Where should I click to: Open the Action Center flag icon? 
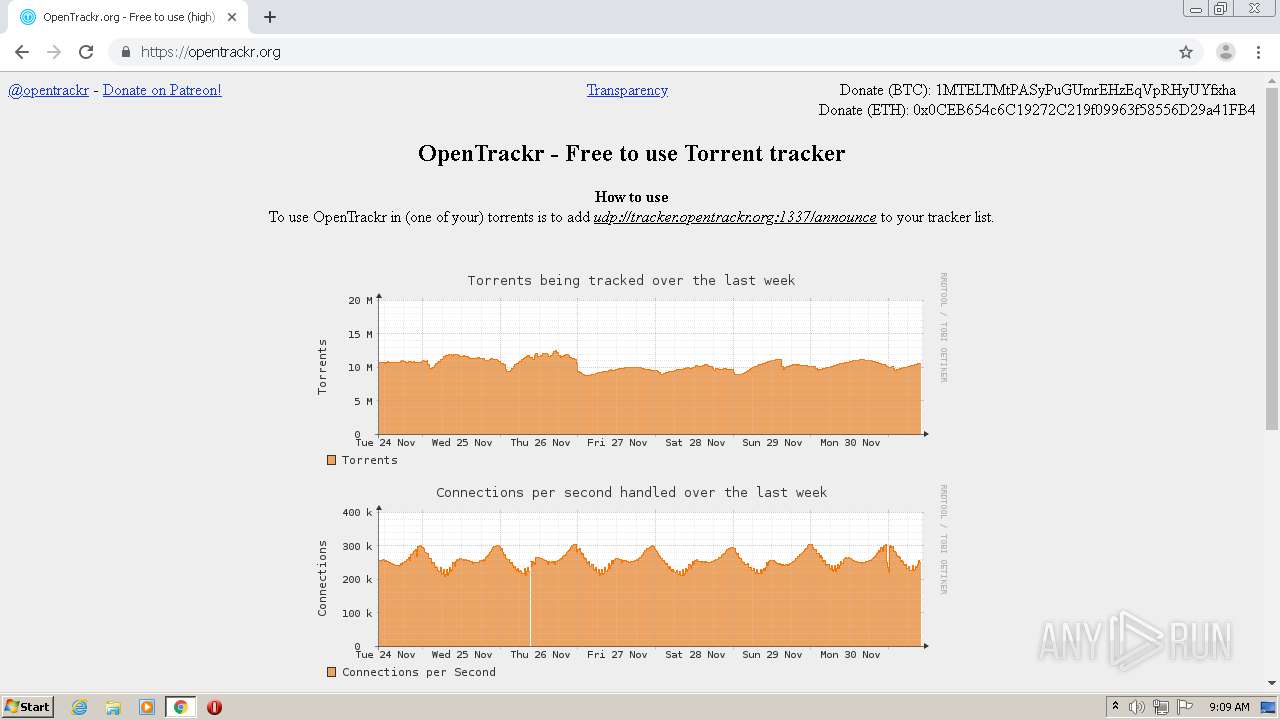tap(1185, 707)
